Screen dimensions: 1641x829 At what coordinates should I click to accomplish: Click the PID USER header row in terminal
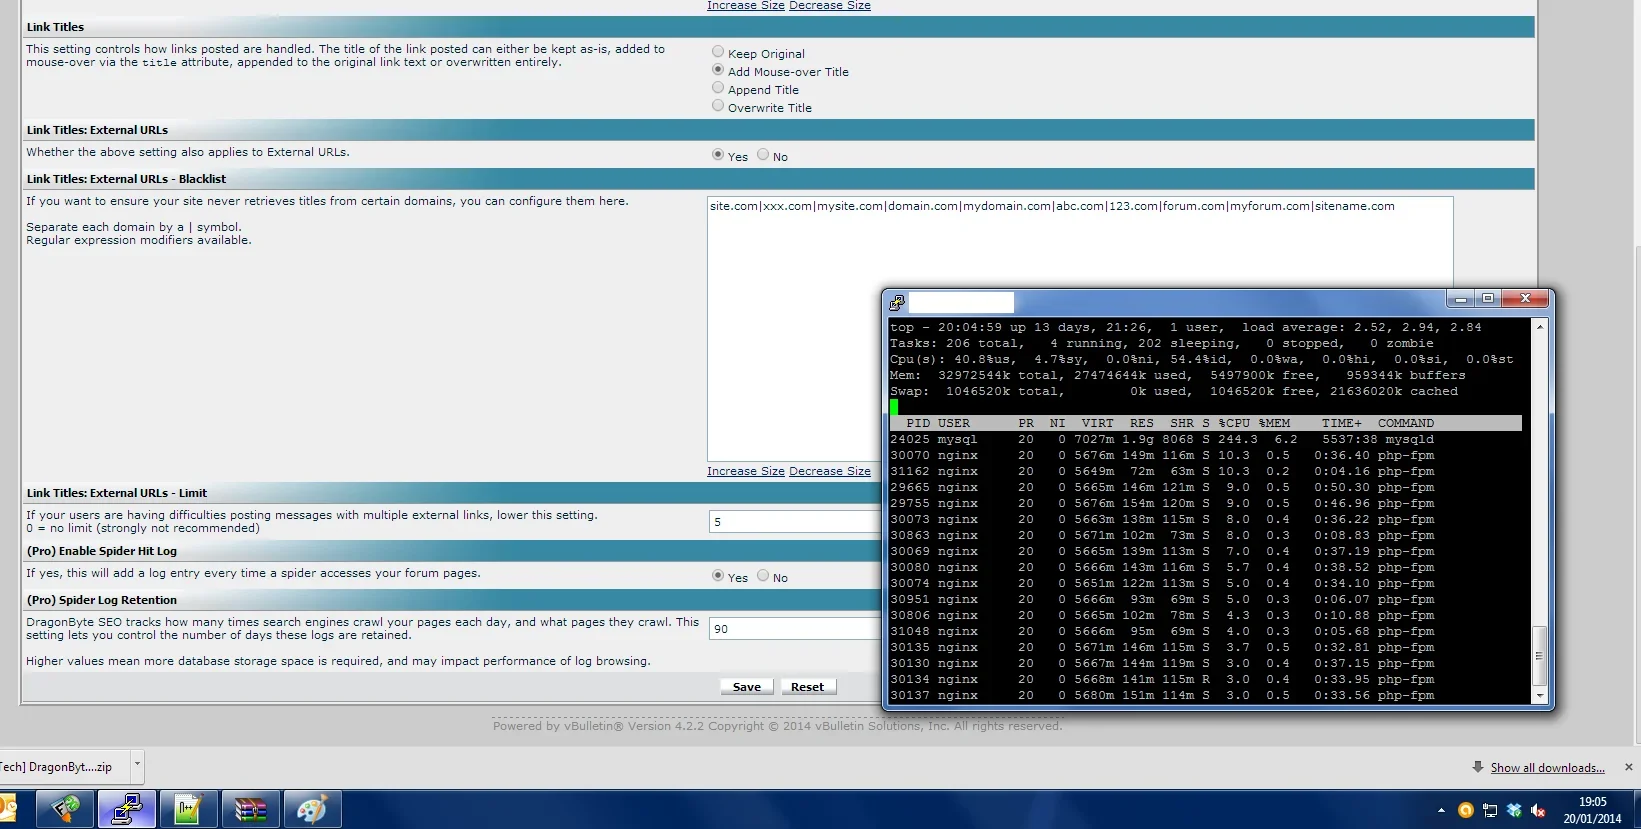[x=1205, y=423]
